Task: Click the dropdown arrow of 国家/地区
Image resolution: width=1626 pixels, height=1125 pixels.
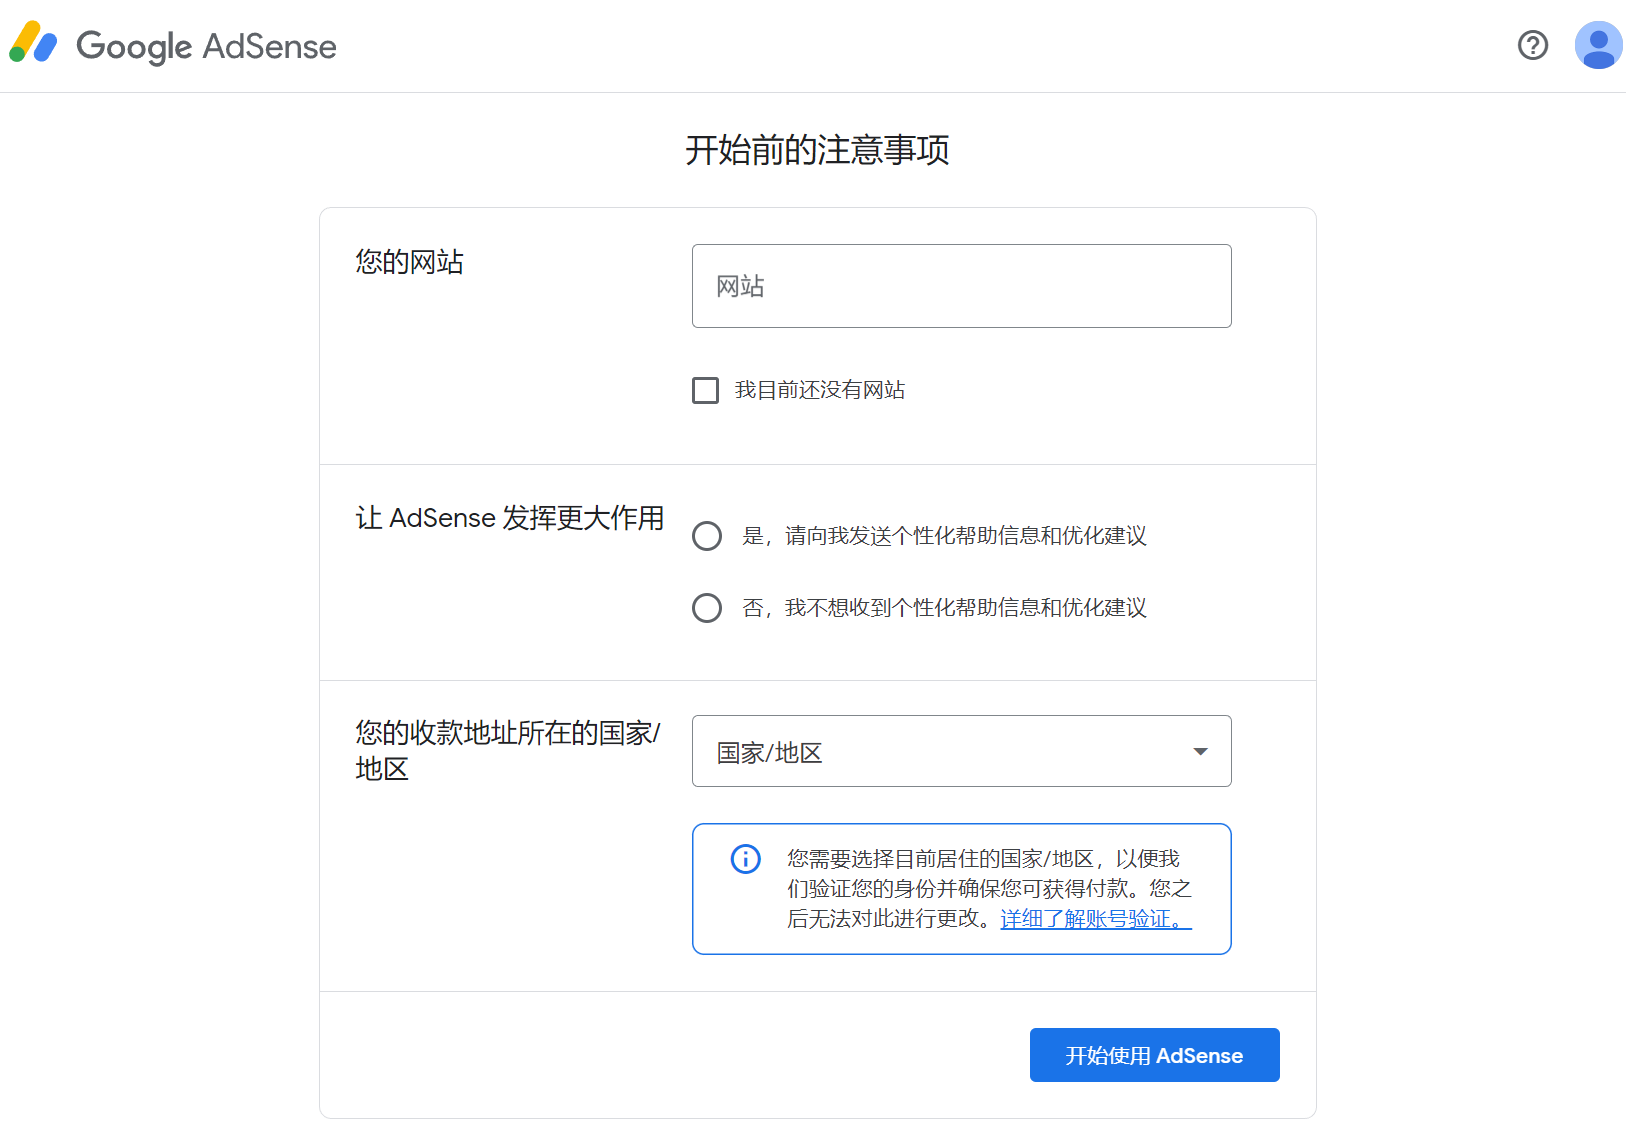Action: 1200,751
